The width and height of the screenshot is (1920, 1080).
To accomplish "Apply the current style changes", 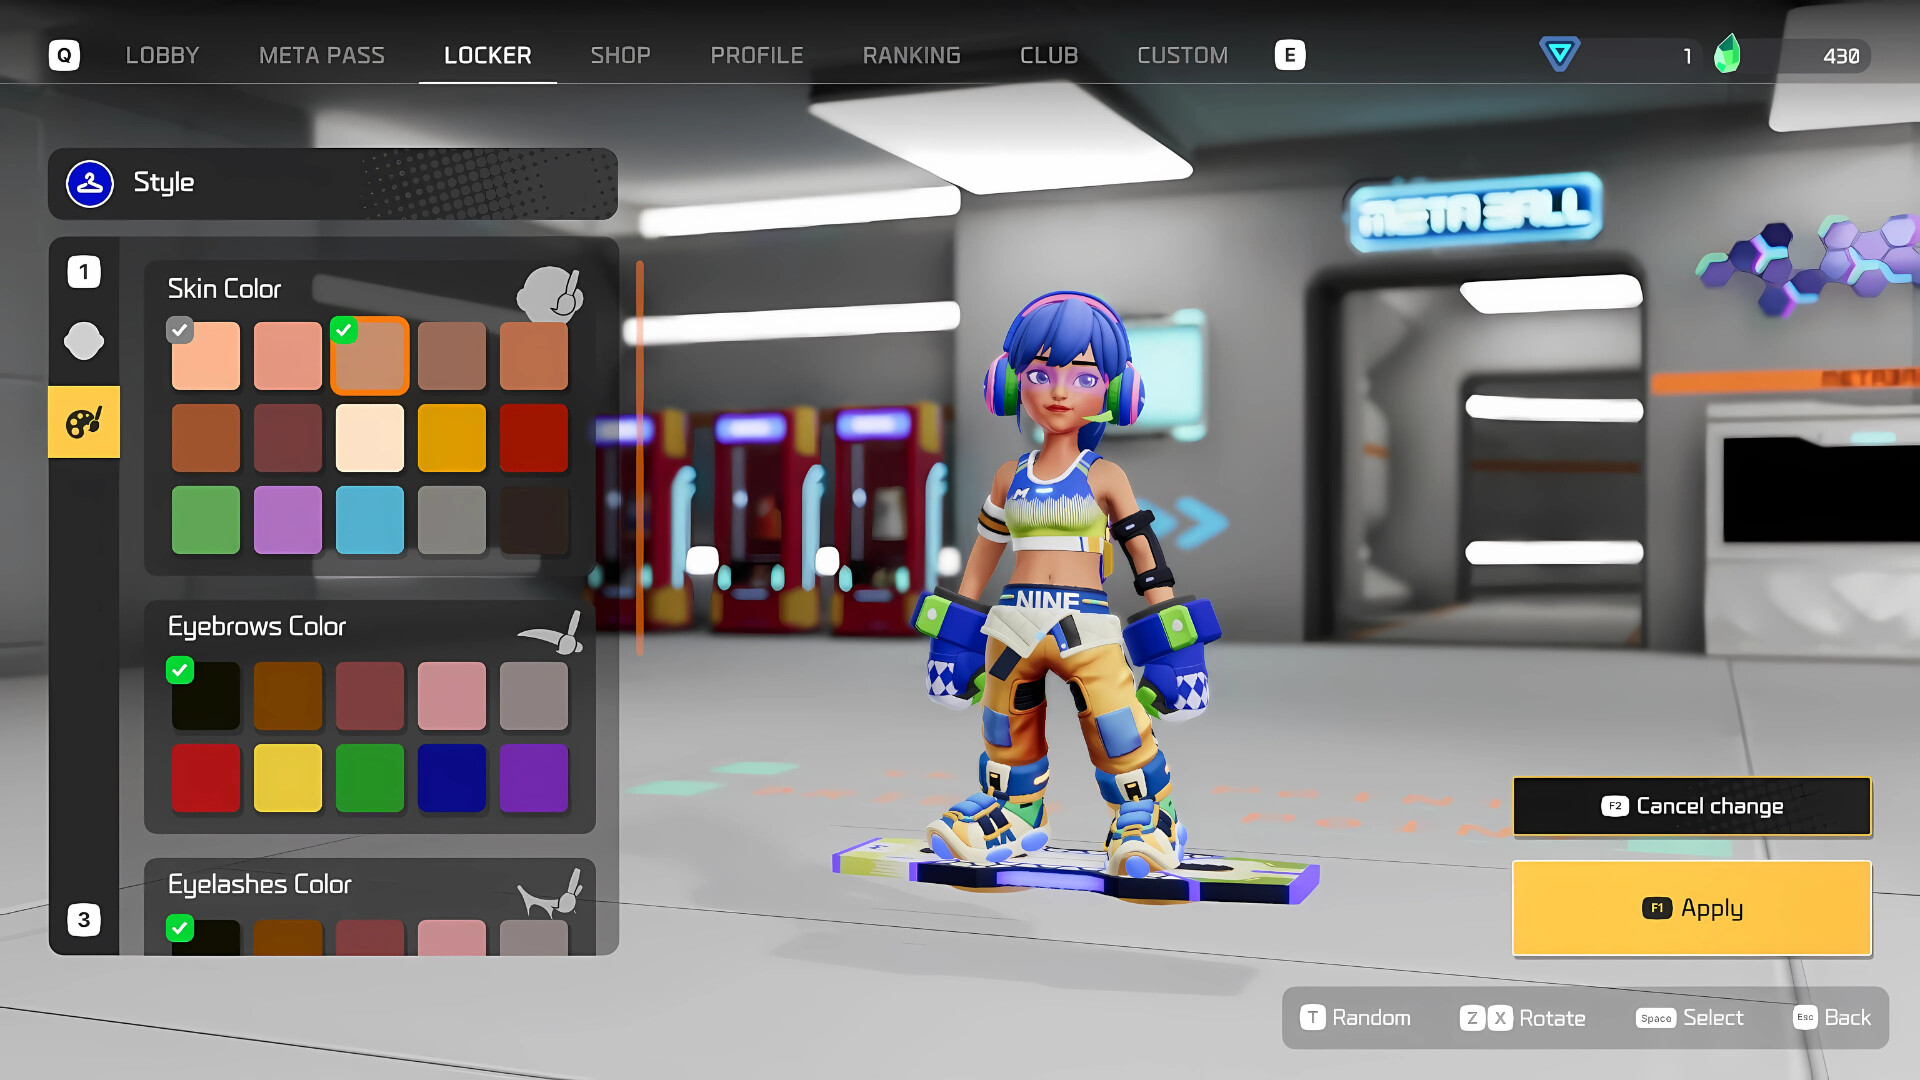I will [x=1691, y=907].
